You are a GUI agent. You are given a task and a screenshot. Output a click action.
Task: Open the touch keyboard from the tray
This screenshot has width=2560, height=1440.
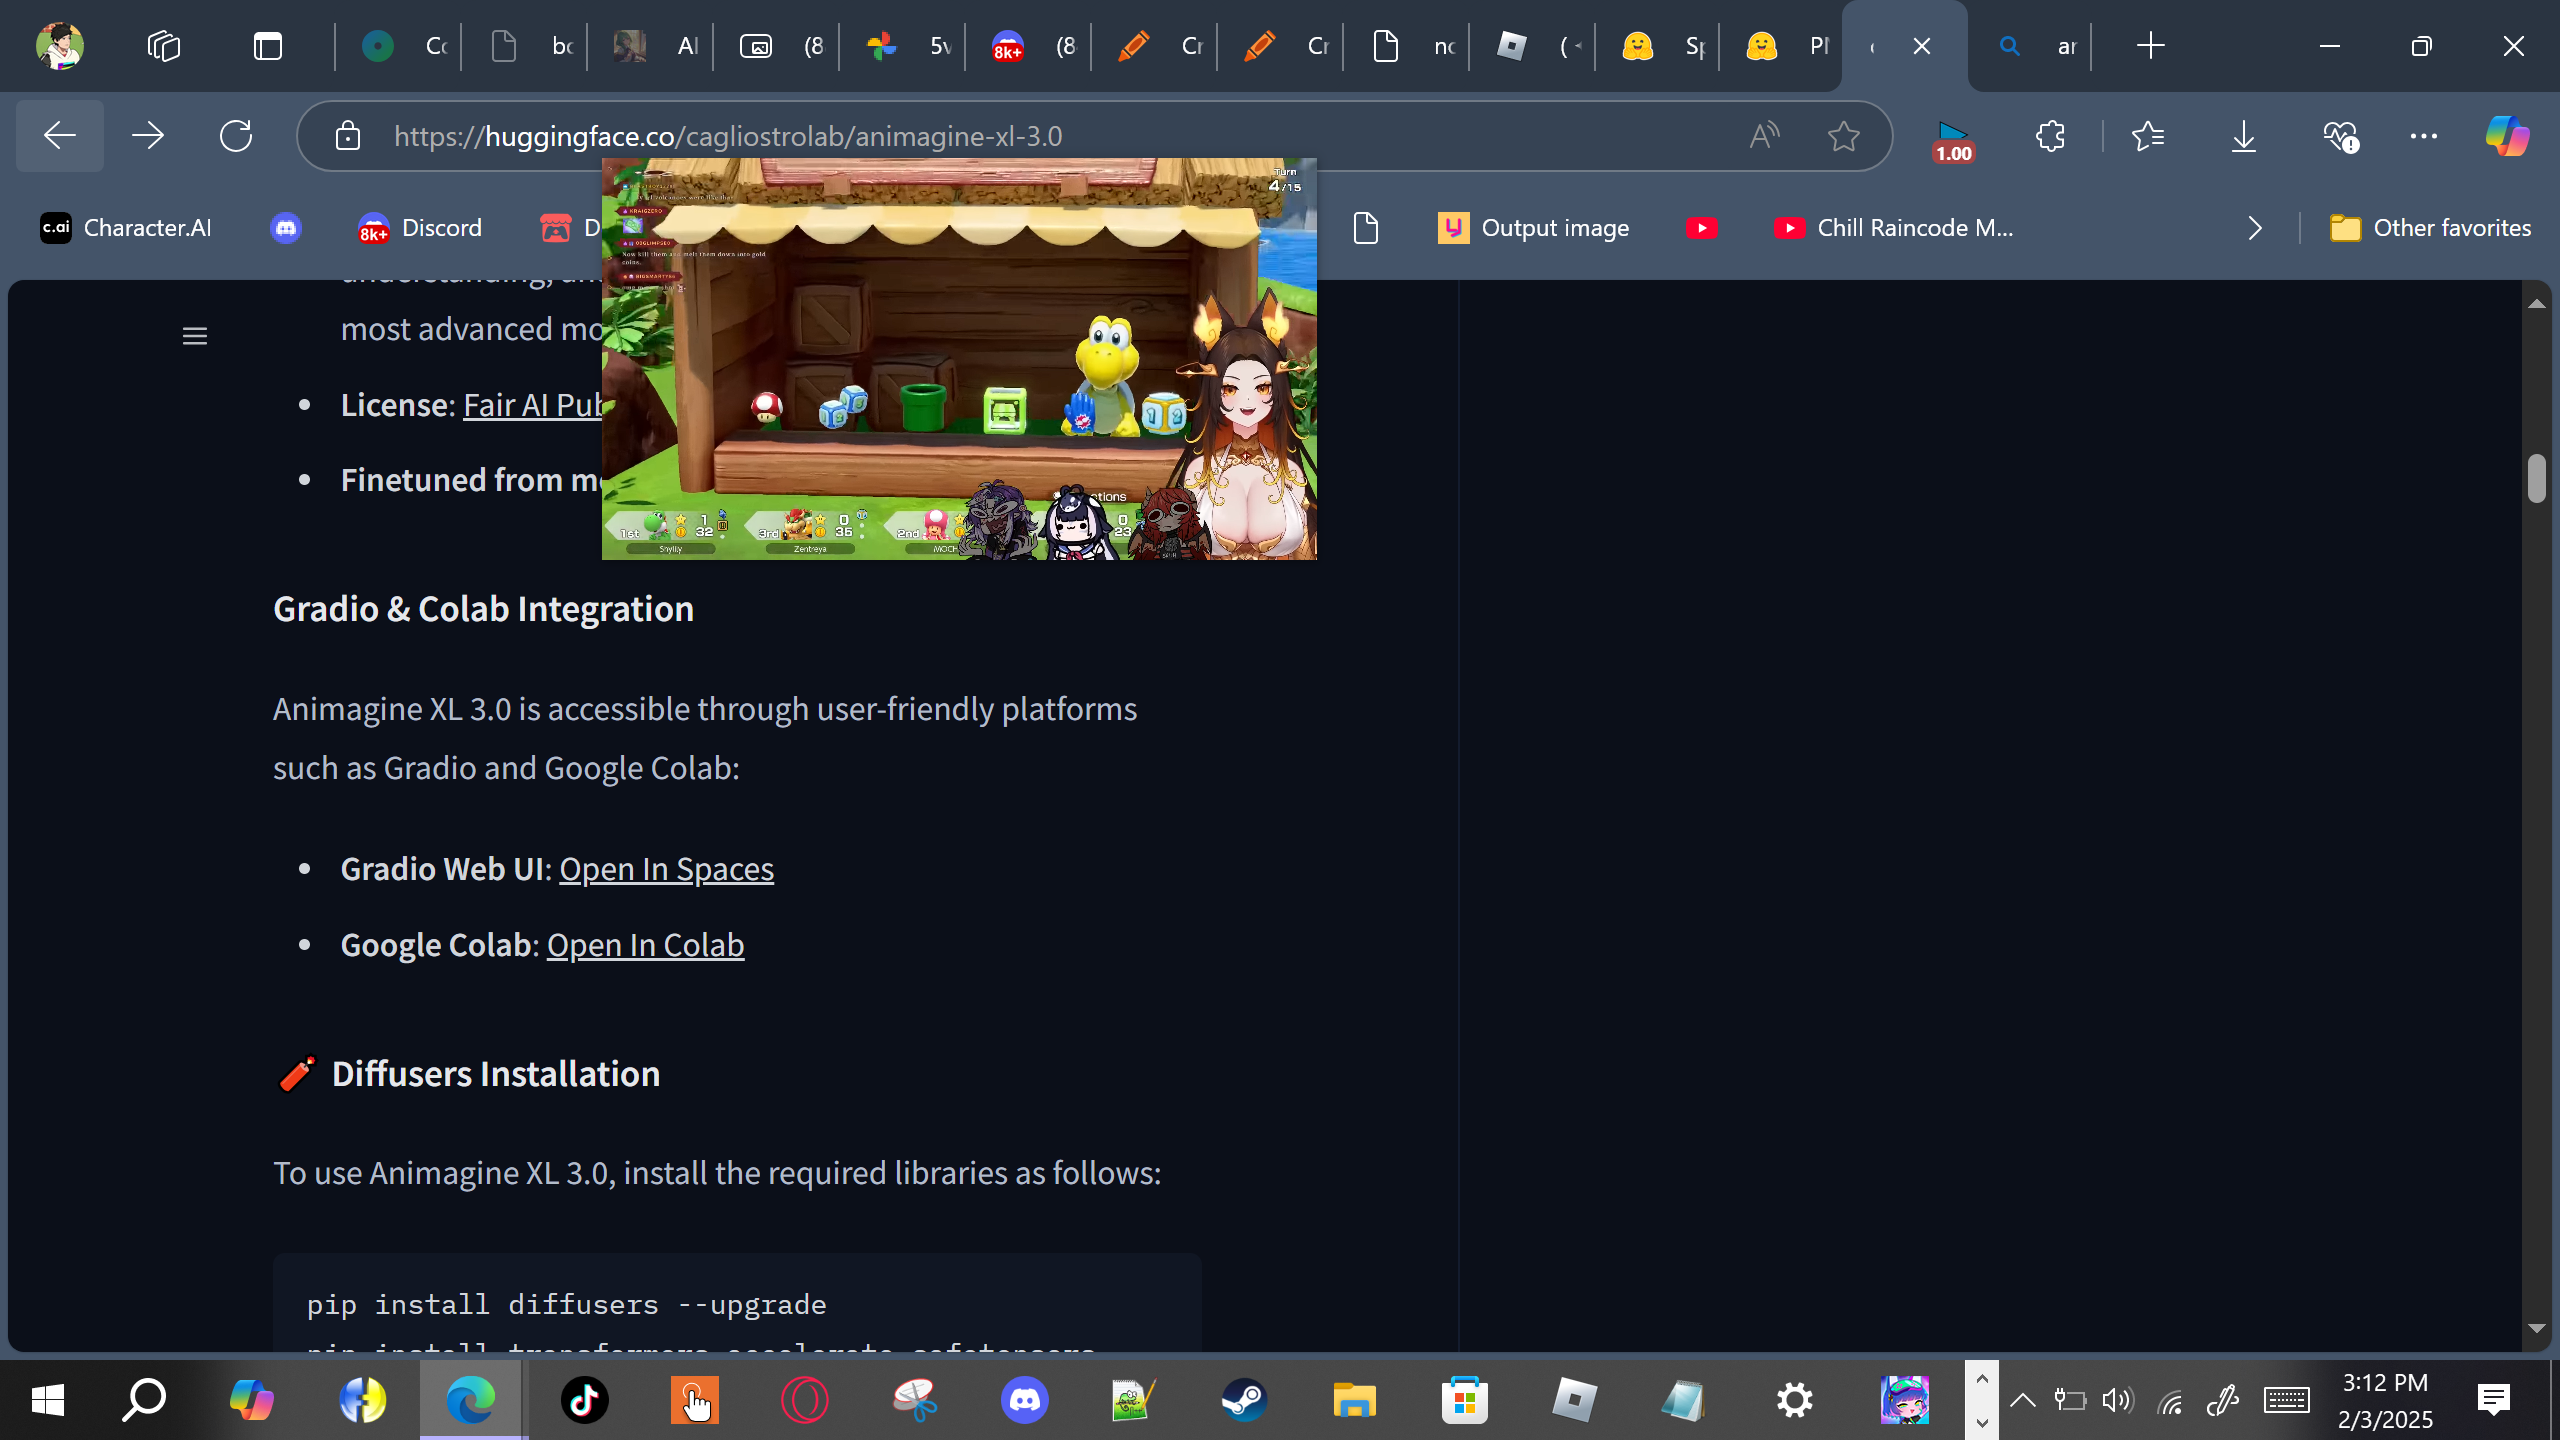coord(2286,1400)
